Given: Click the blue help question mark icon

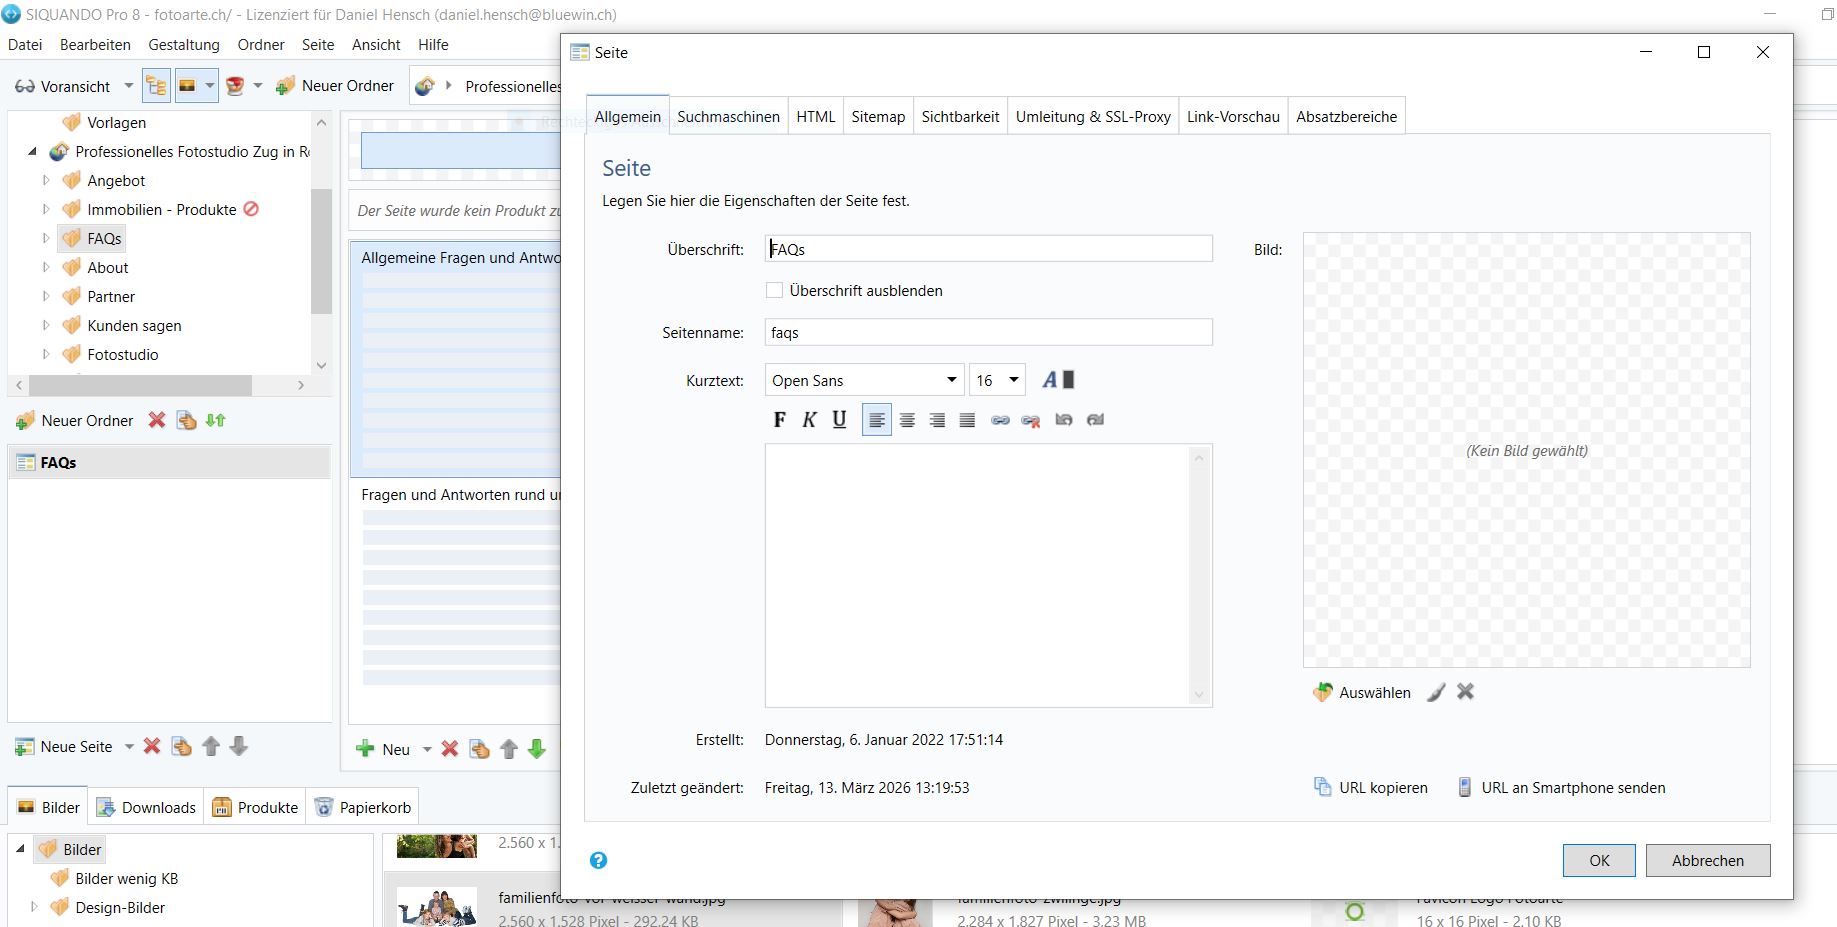Looking at the screenshot, I should point(598,860).
